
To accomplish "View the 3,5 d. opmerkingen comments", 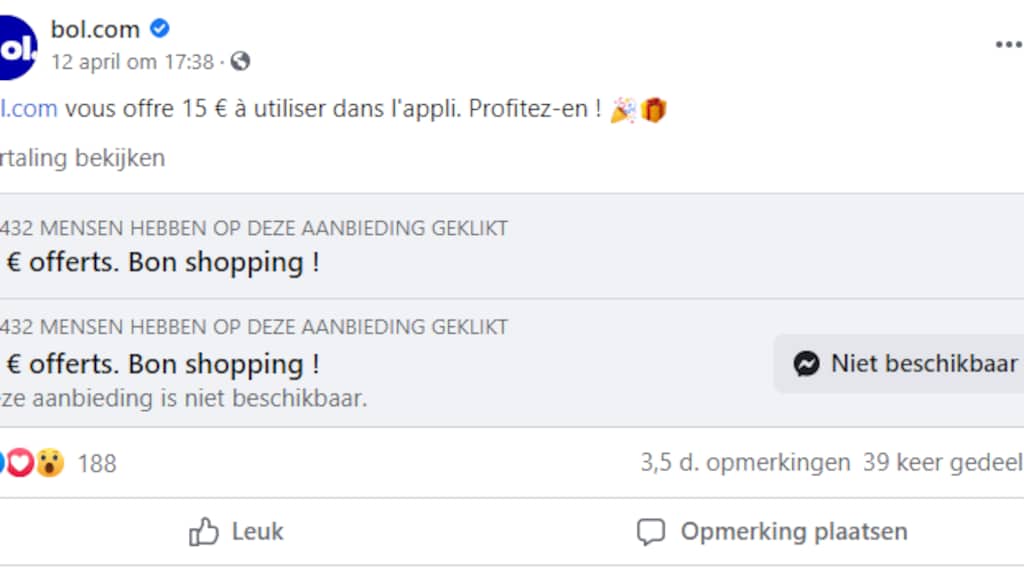I will click(745, 463).
